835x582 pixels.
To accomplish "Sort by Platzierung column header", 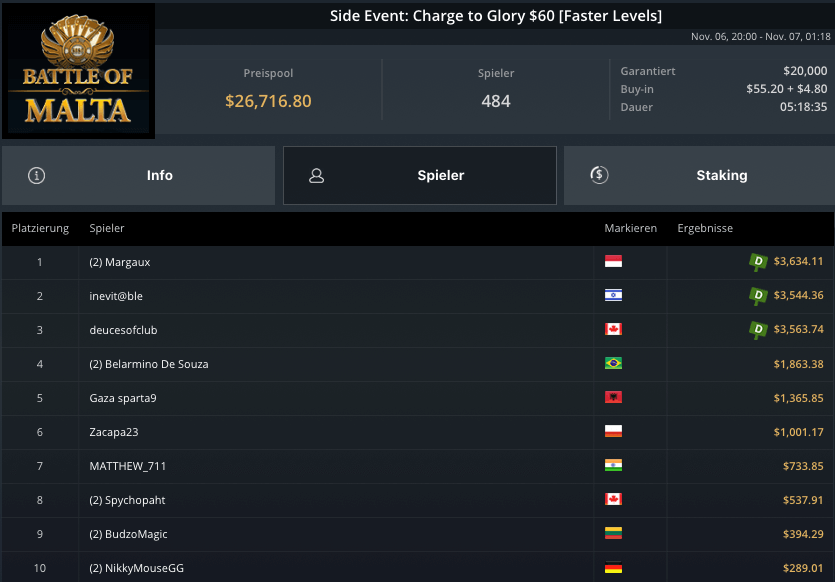I will pos(40,228).
